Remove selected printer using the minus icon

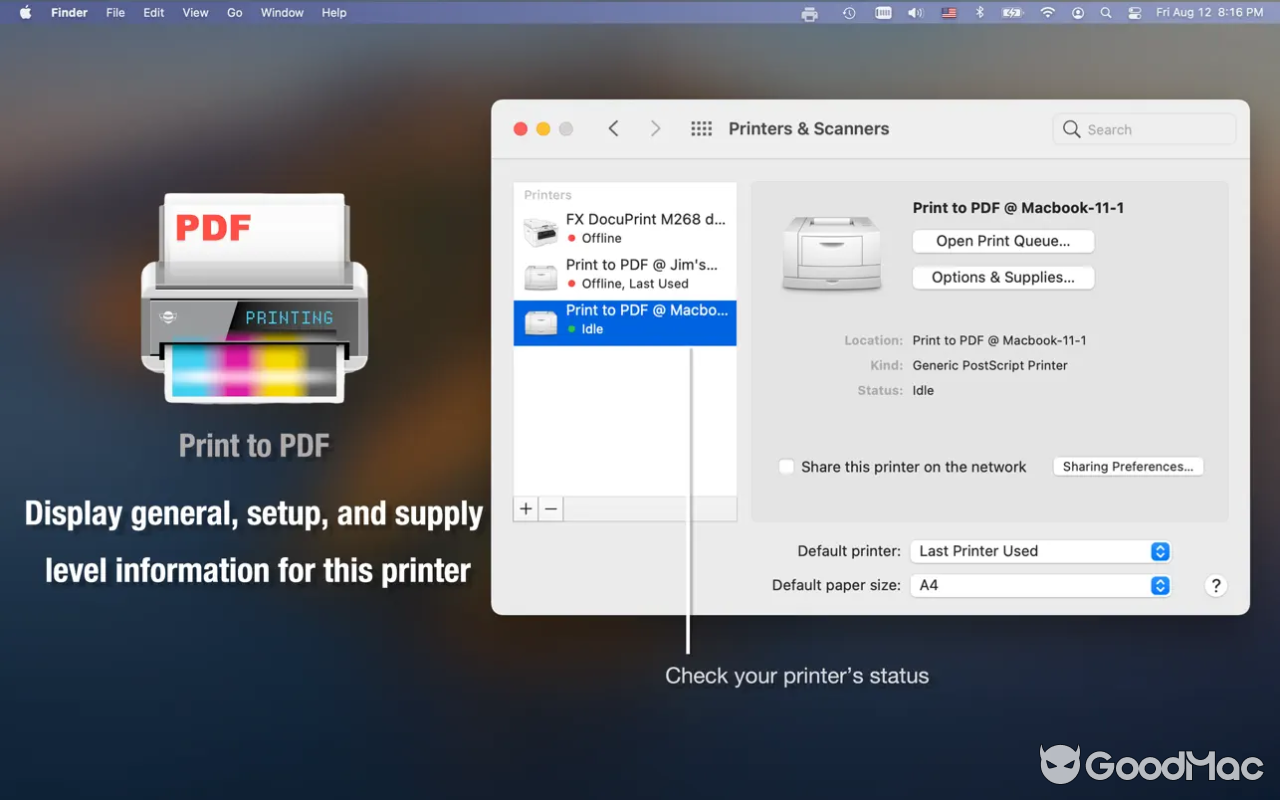coord(551,508)
